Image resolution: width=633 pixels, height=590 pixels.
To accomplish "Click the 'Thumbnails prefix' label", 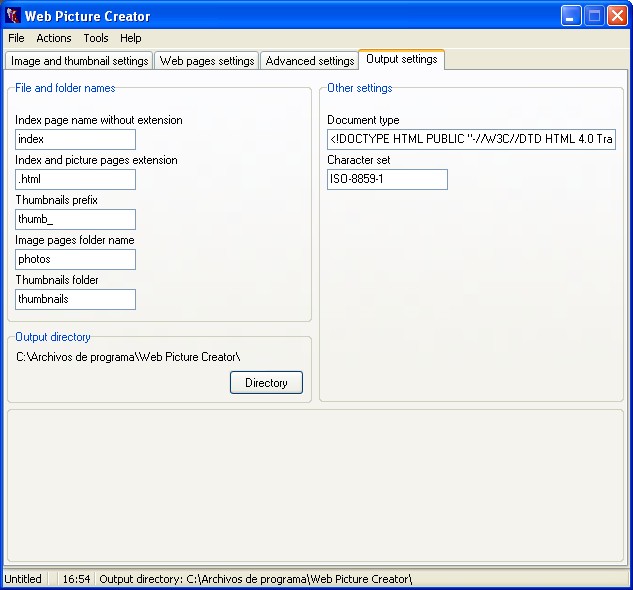I will click(x=57, y=200).
